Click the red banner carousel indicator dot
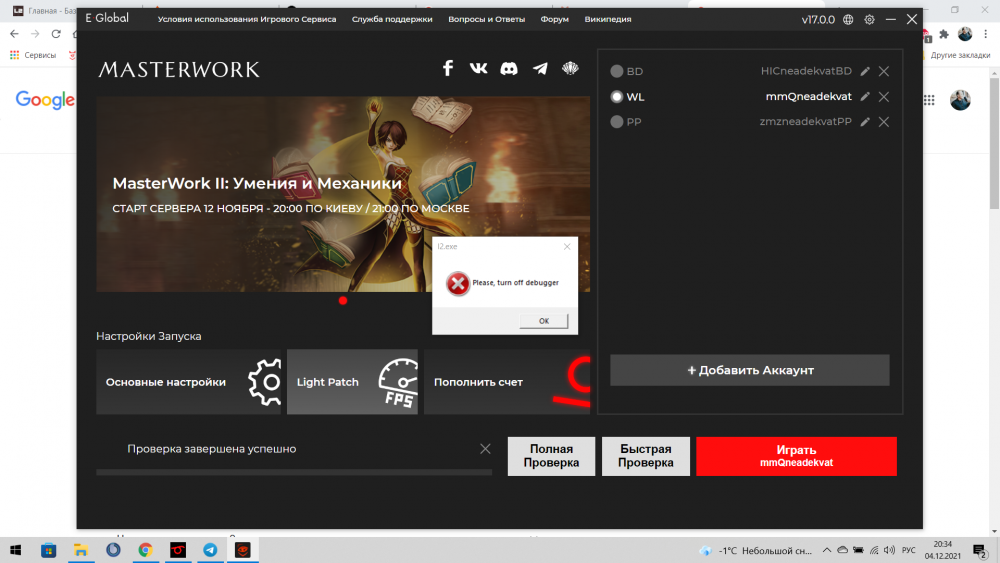Viewport: 1000px width, 563px height. point(343,301)
